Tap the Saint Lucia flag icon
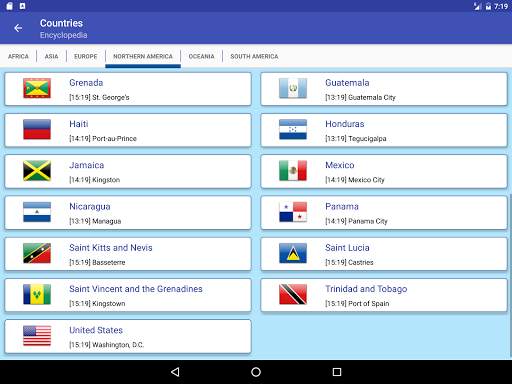 tap(293, 253)
